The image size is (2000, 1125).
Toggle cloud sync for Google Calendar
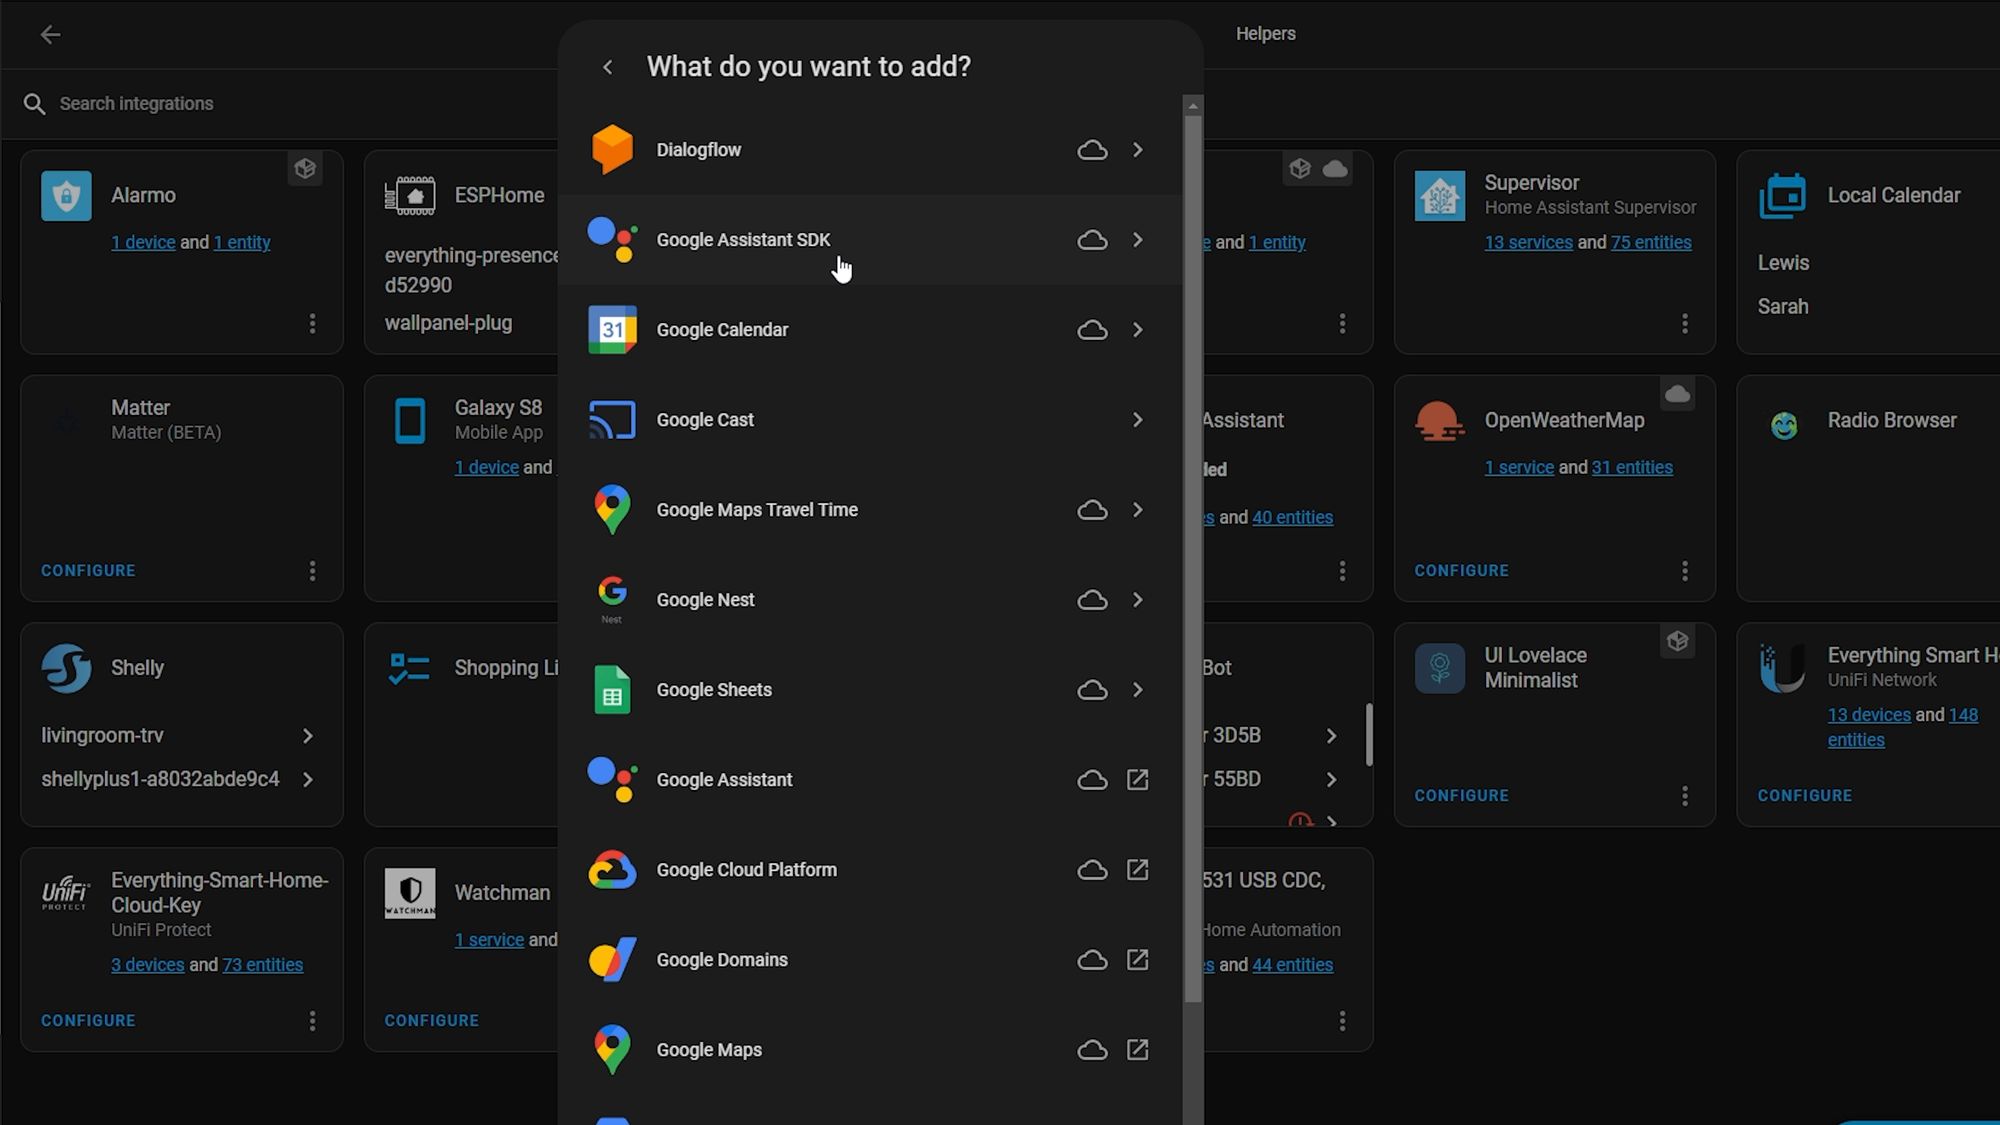(x=1092, y=330)
